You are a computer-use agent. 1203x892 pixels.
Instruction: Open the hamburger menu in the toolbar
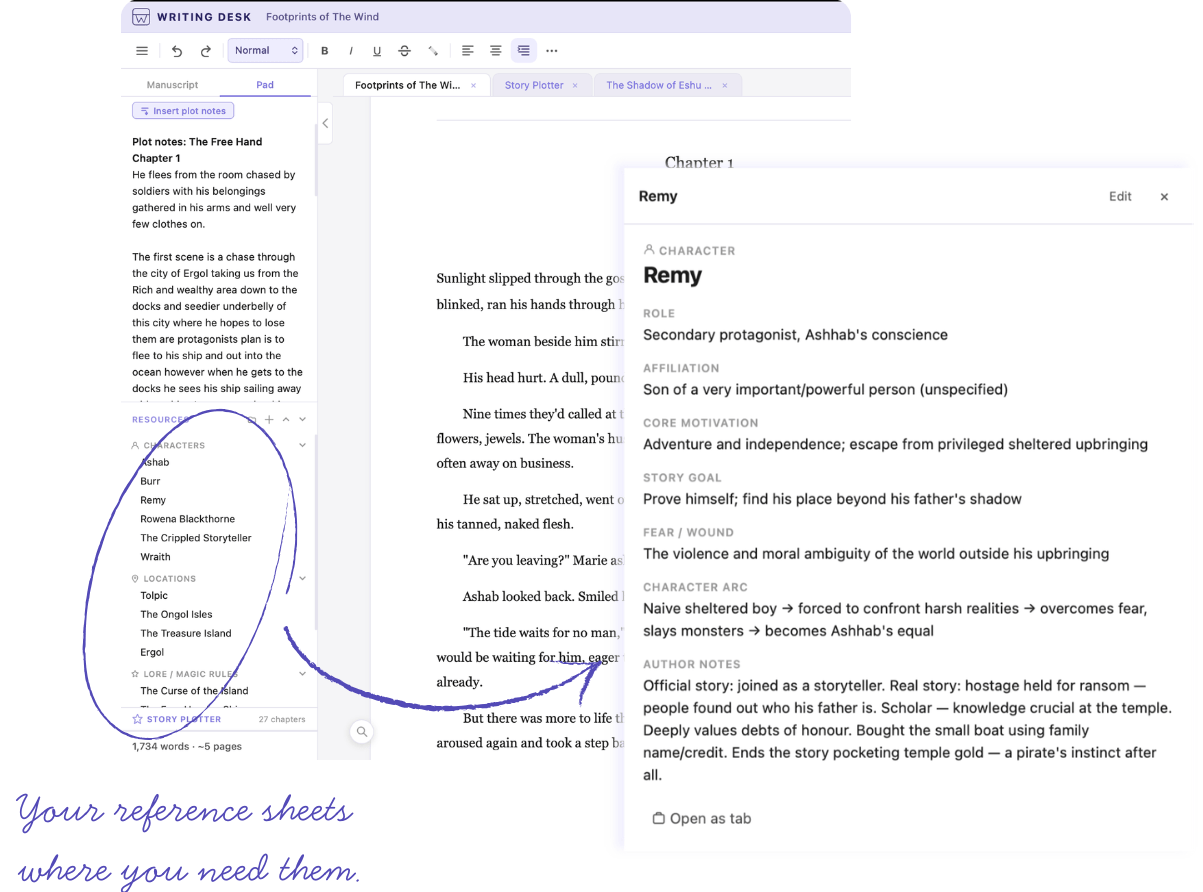tap(142, 51)
